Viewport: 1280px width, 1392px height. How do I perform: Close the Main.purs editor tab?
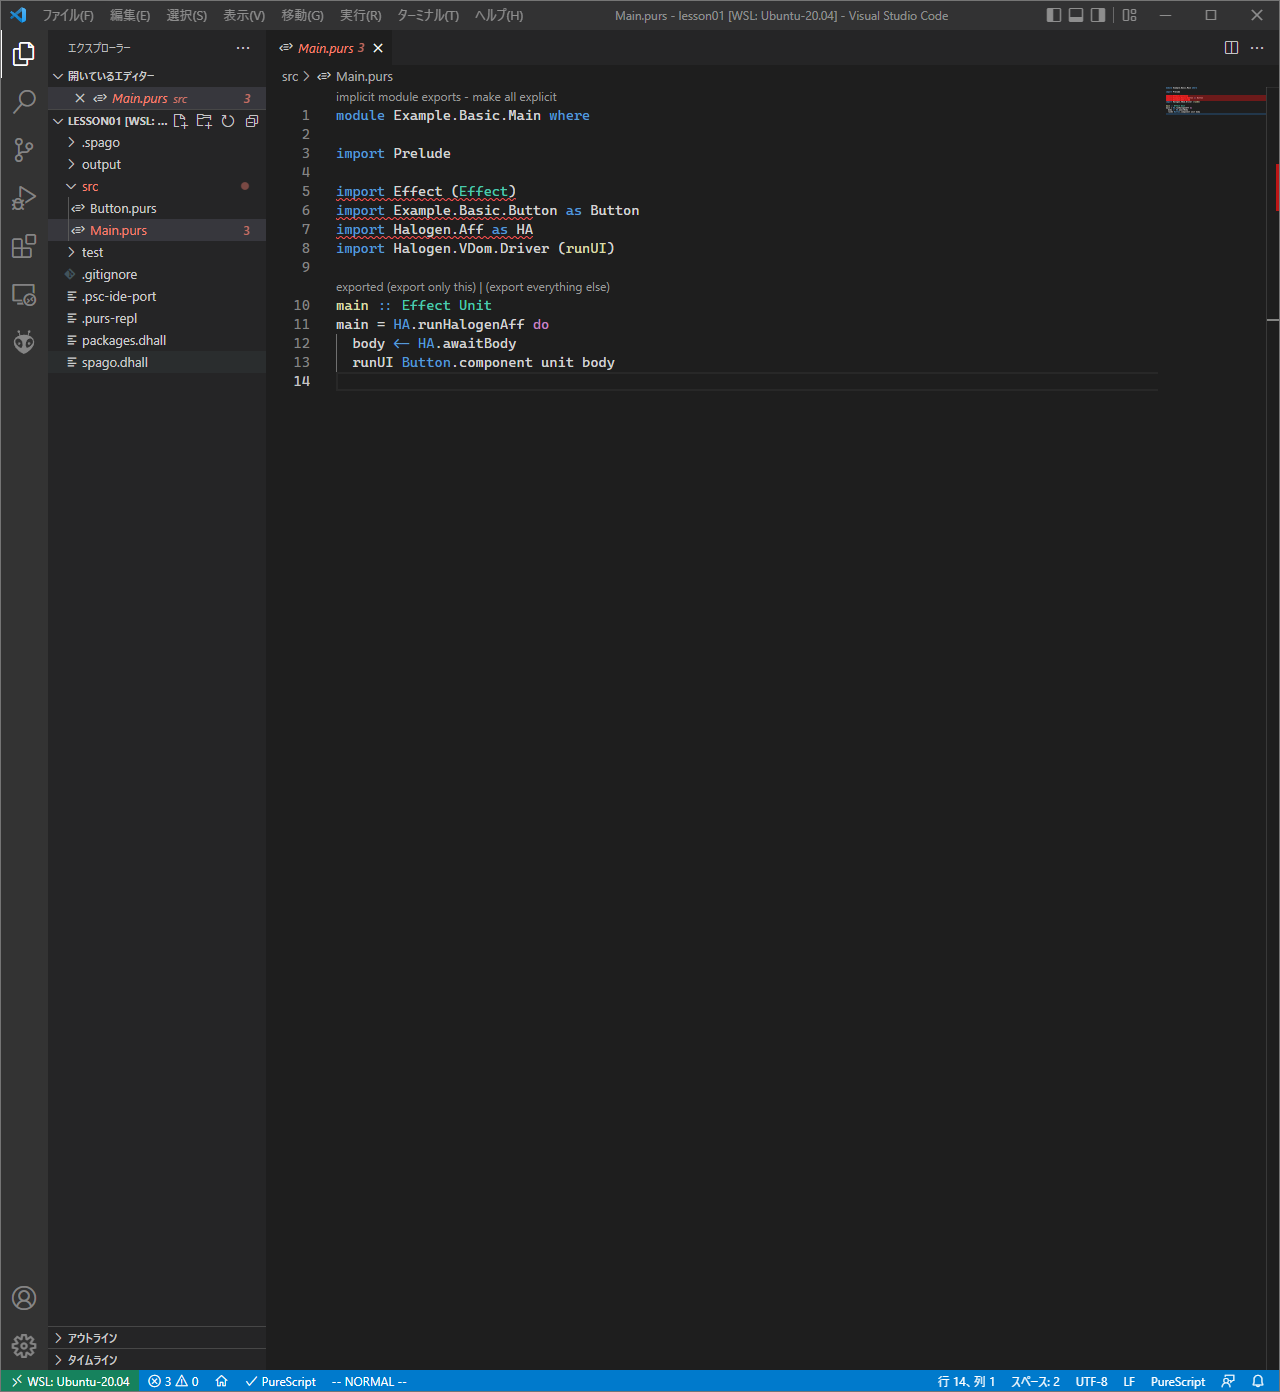point(378,48)
